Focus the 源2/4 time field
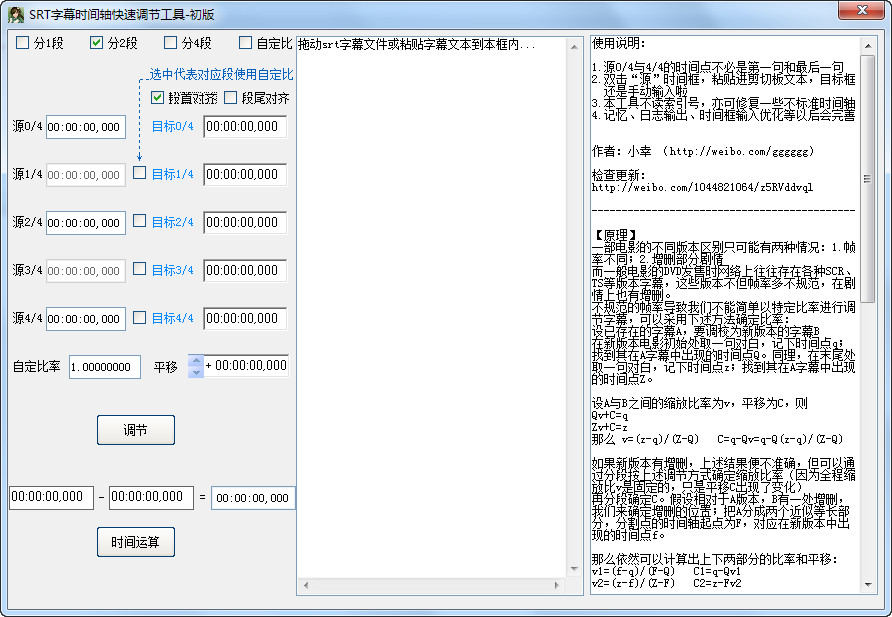The width and height of the screenshot is (892, 617). [85, 223]
